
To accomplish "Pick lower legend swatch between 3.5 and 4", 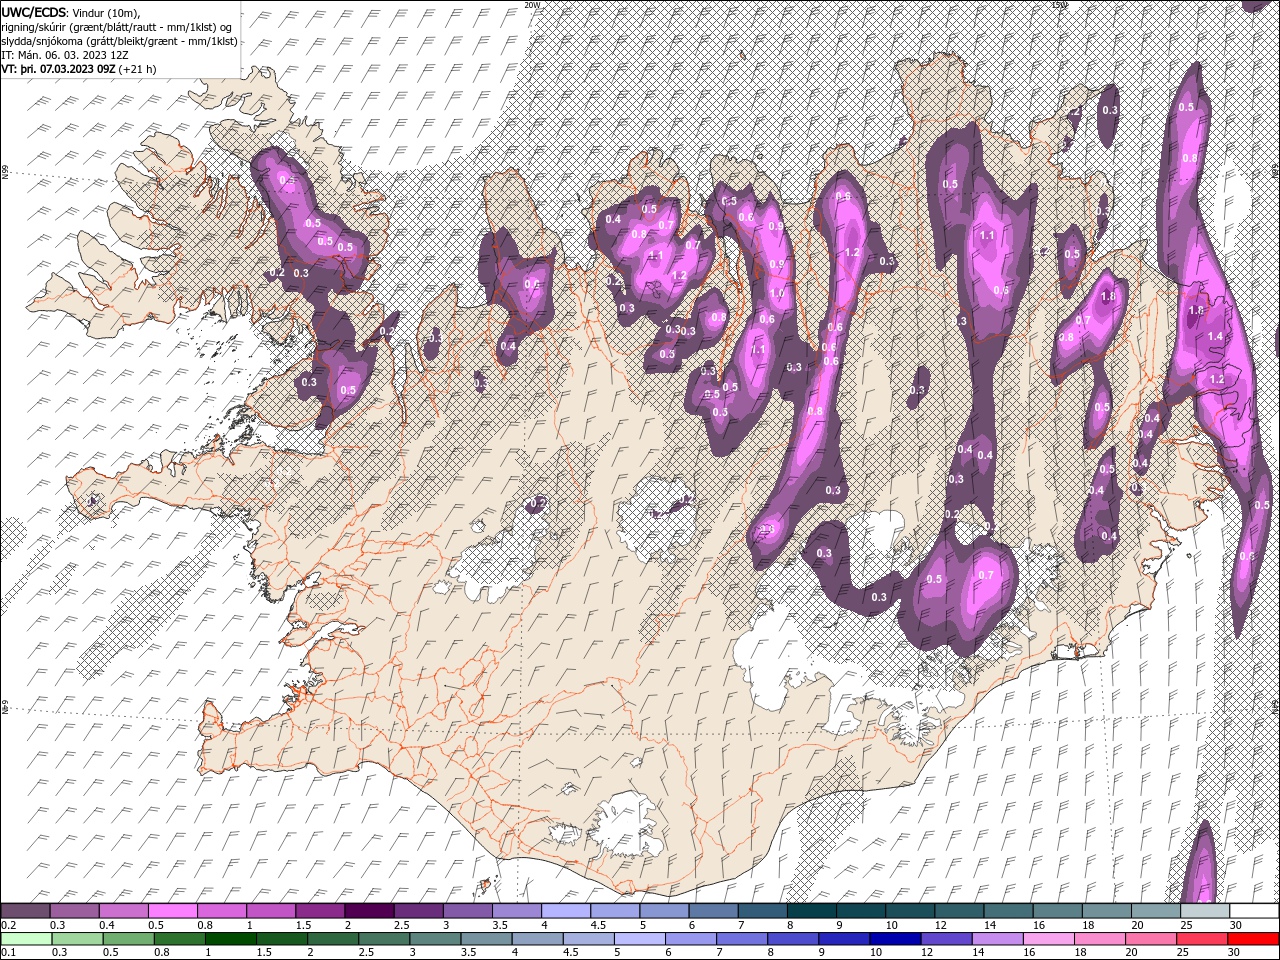I will [486, 939].
